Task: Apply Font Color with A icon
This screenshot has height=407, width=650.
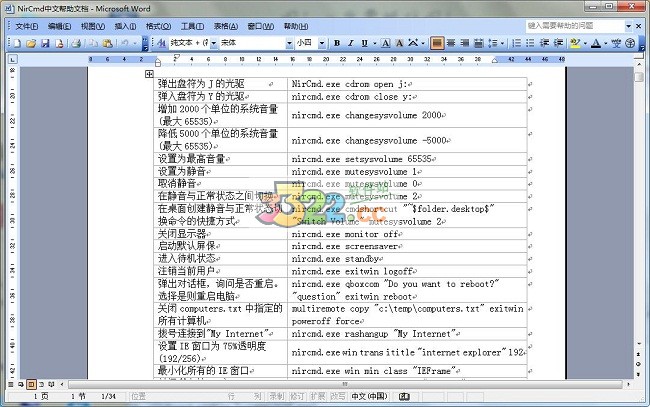Action: (x=596, y=43)
